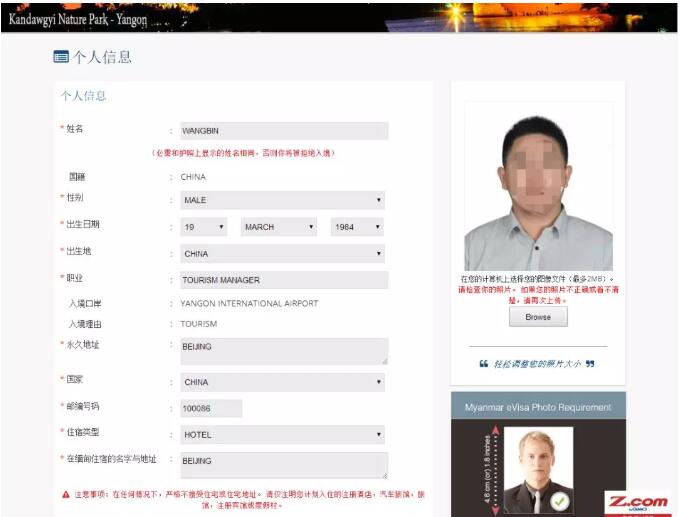Open the 出生地 CHINA dropdown
This screenshot has height=517, width=681.
[282, 254]
